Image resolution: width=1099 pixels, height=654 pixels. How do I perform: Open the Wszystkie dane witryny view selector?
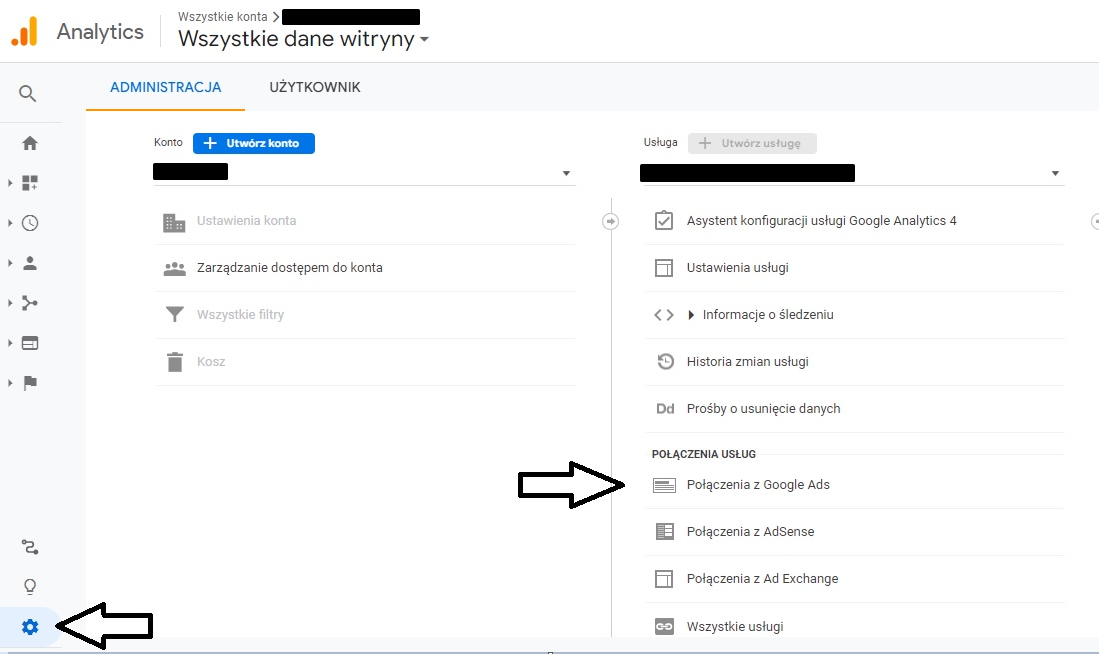pyautogui.click(x=304, y=40)
